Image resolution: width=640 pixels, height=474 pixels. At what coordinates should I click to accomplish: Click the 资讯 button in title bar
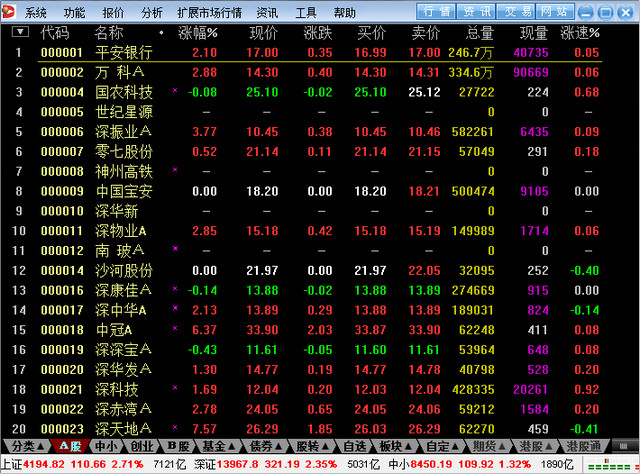tap(476, 11)
